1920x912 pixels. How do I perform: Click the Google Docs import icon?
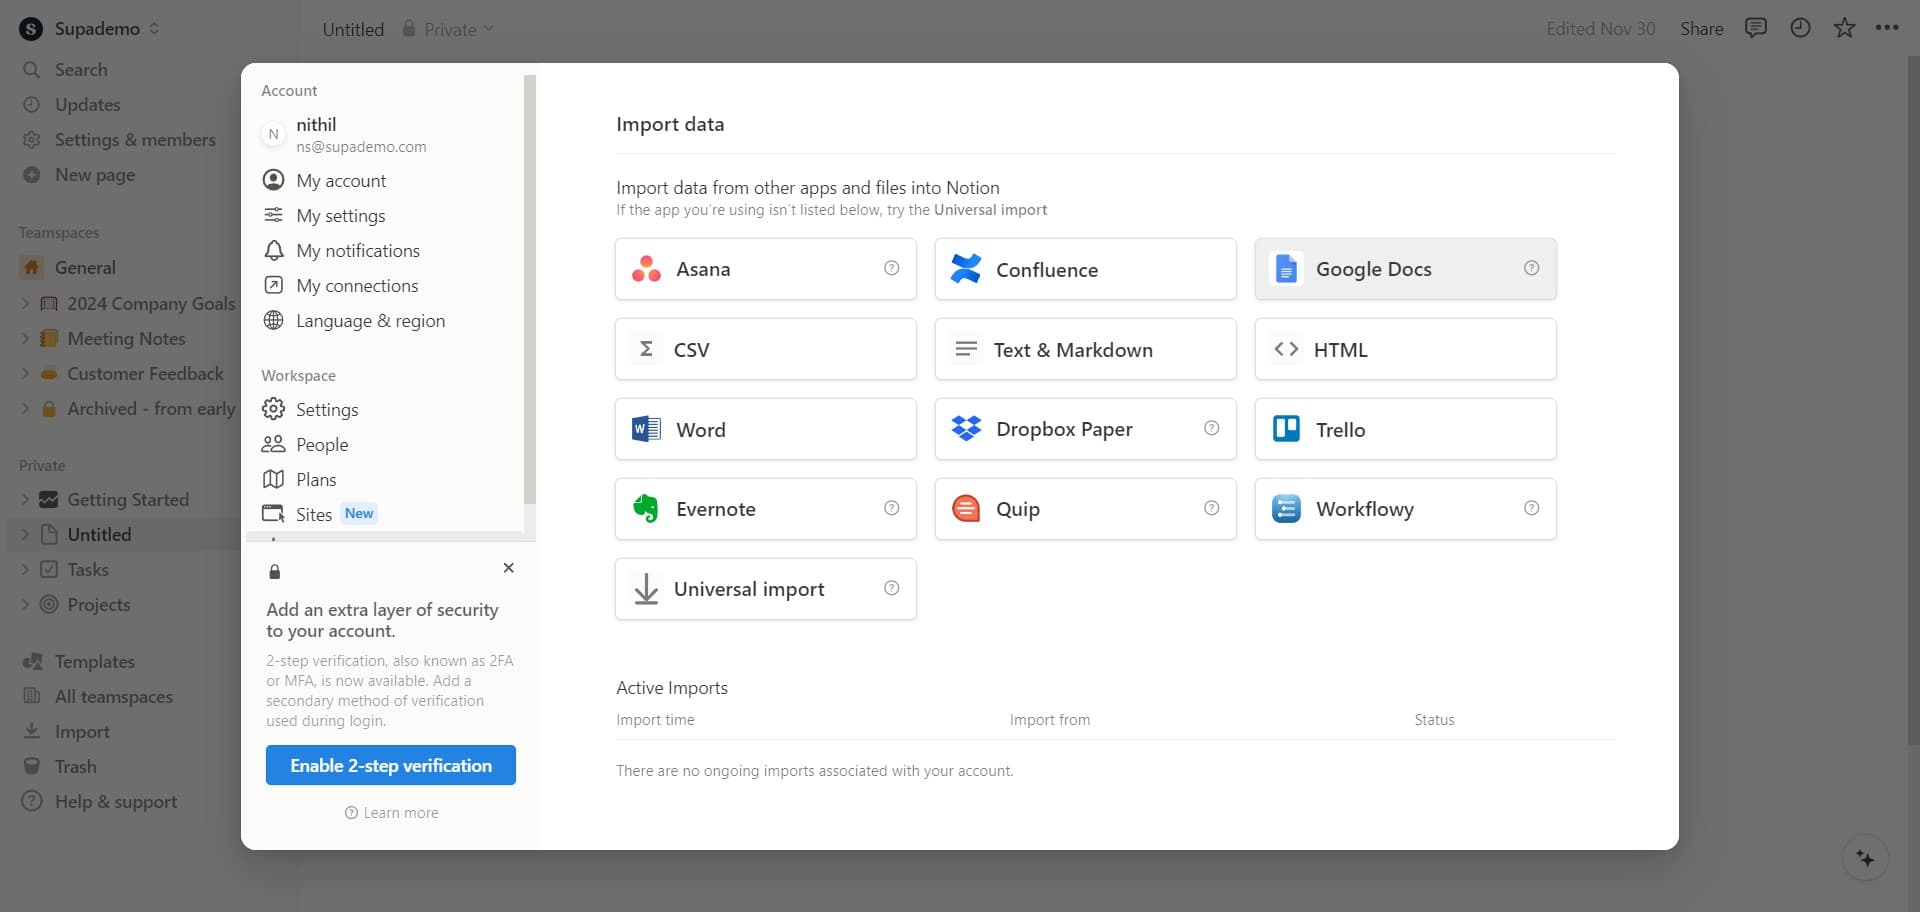point(1286,268)
